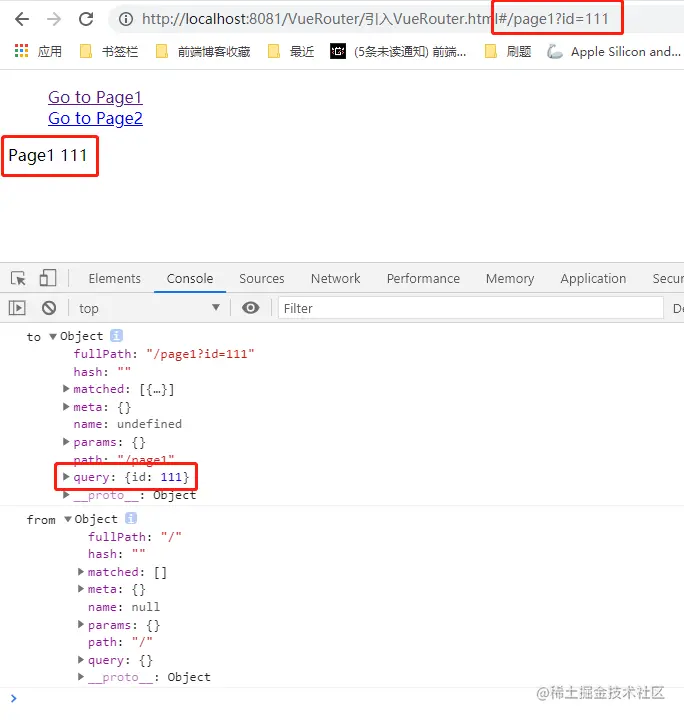This screenshot has height=720, width=684.
Task: Select name: undefined in to Object
Action: pyautogui.click(x=128, y=424)
